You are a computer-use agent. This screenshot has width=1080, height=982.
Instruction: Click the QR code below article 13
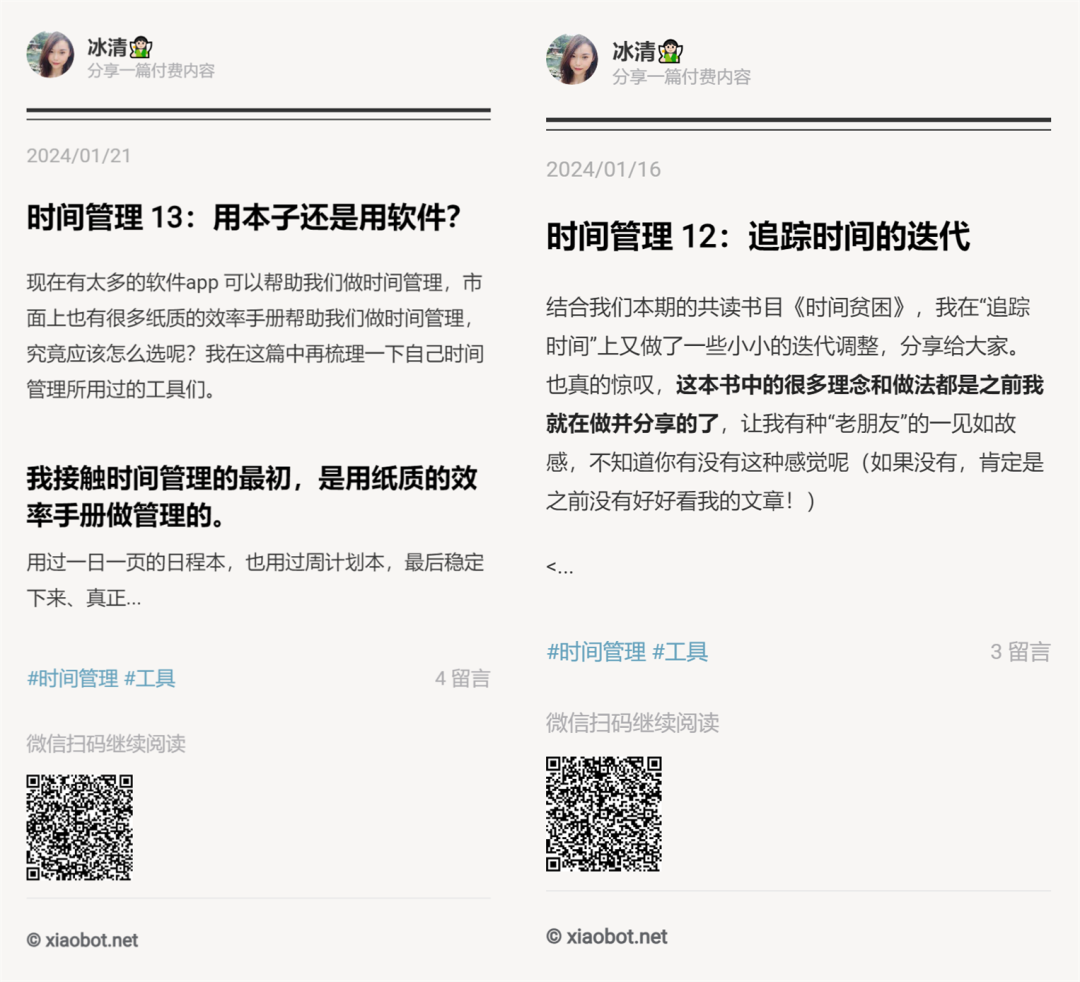coord(79,827)
